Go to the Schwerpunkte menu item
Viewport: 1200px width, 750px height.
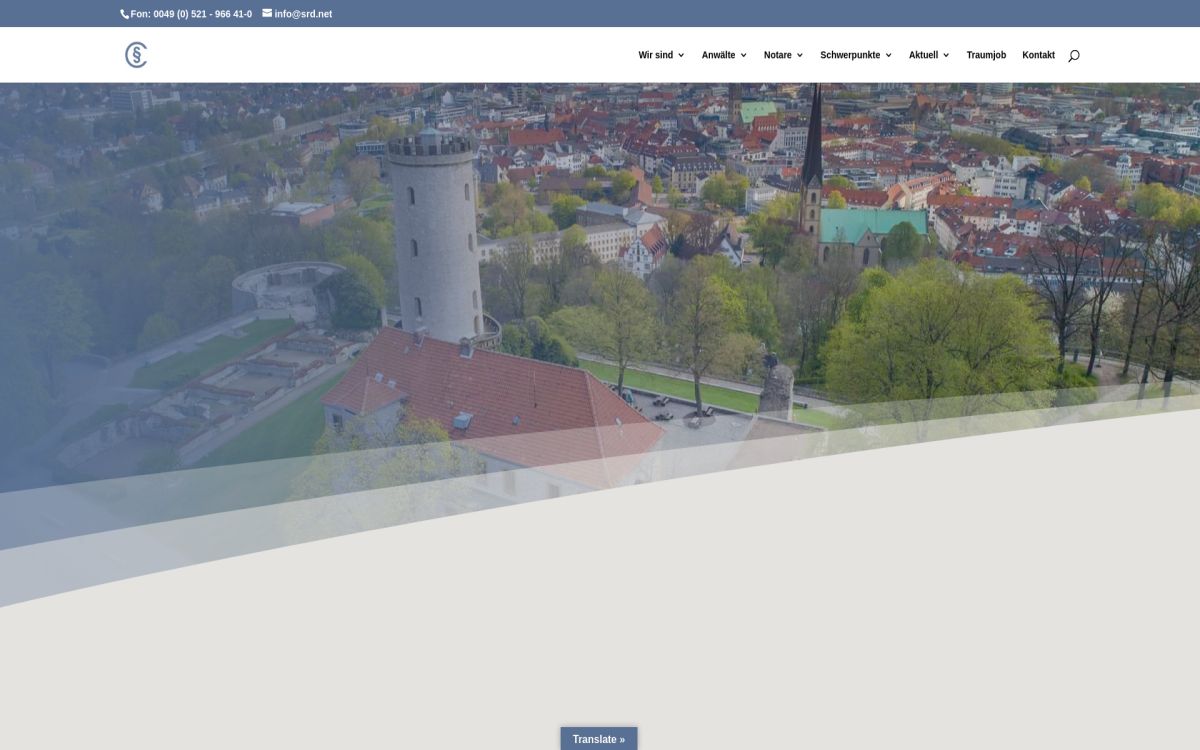click(x=850, y=55)
